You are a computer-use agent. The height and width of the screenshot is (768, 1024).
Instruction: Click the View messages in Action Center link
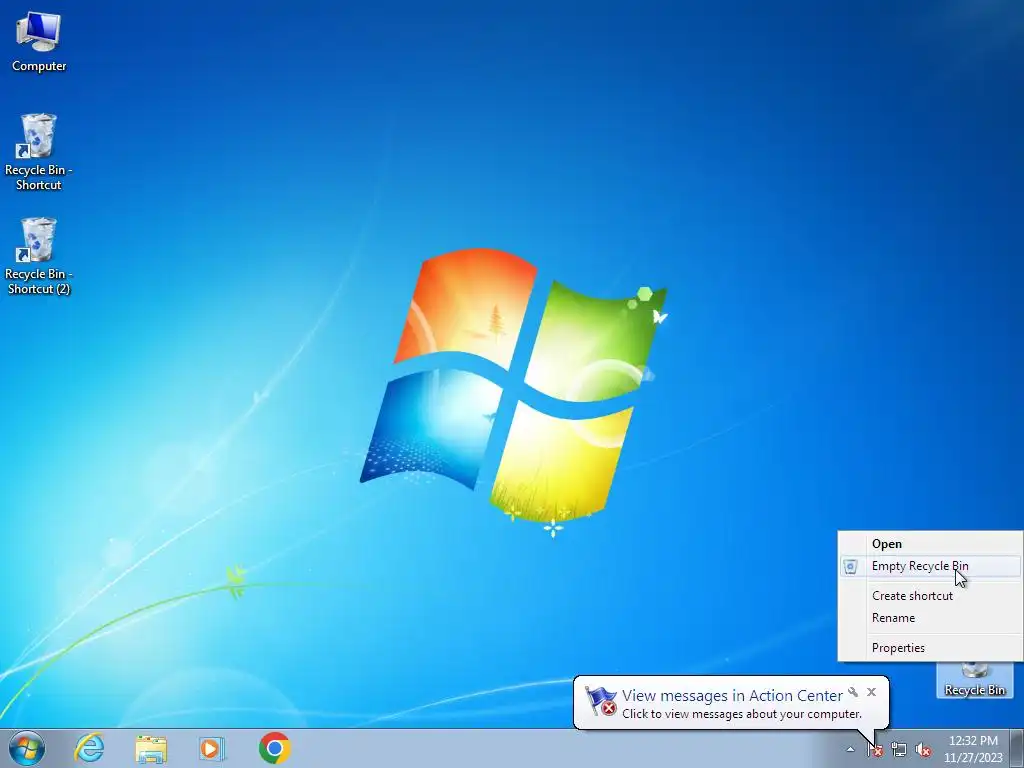click(732, 696)
